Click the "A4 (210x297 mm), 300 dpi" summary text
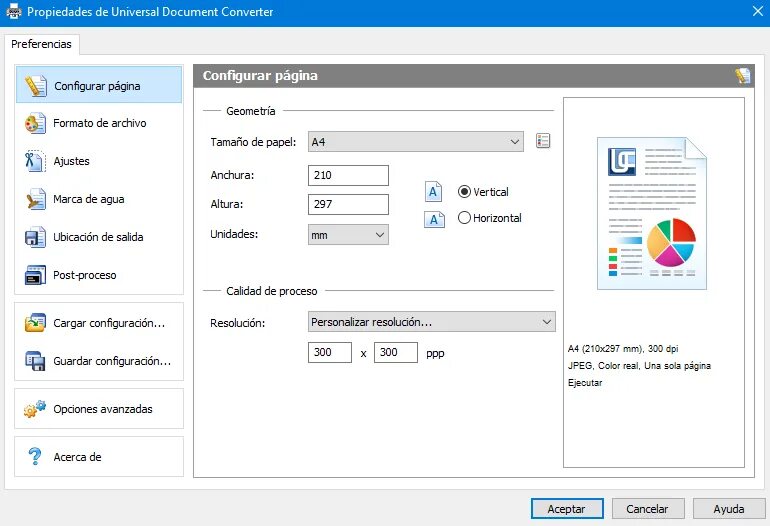This screenshot has width=770, height=526. click(x=623, y=349)
